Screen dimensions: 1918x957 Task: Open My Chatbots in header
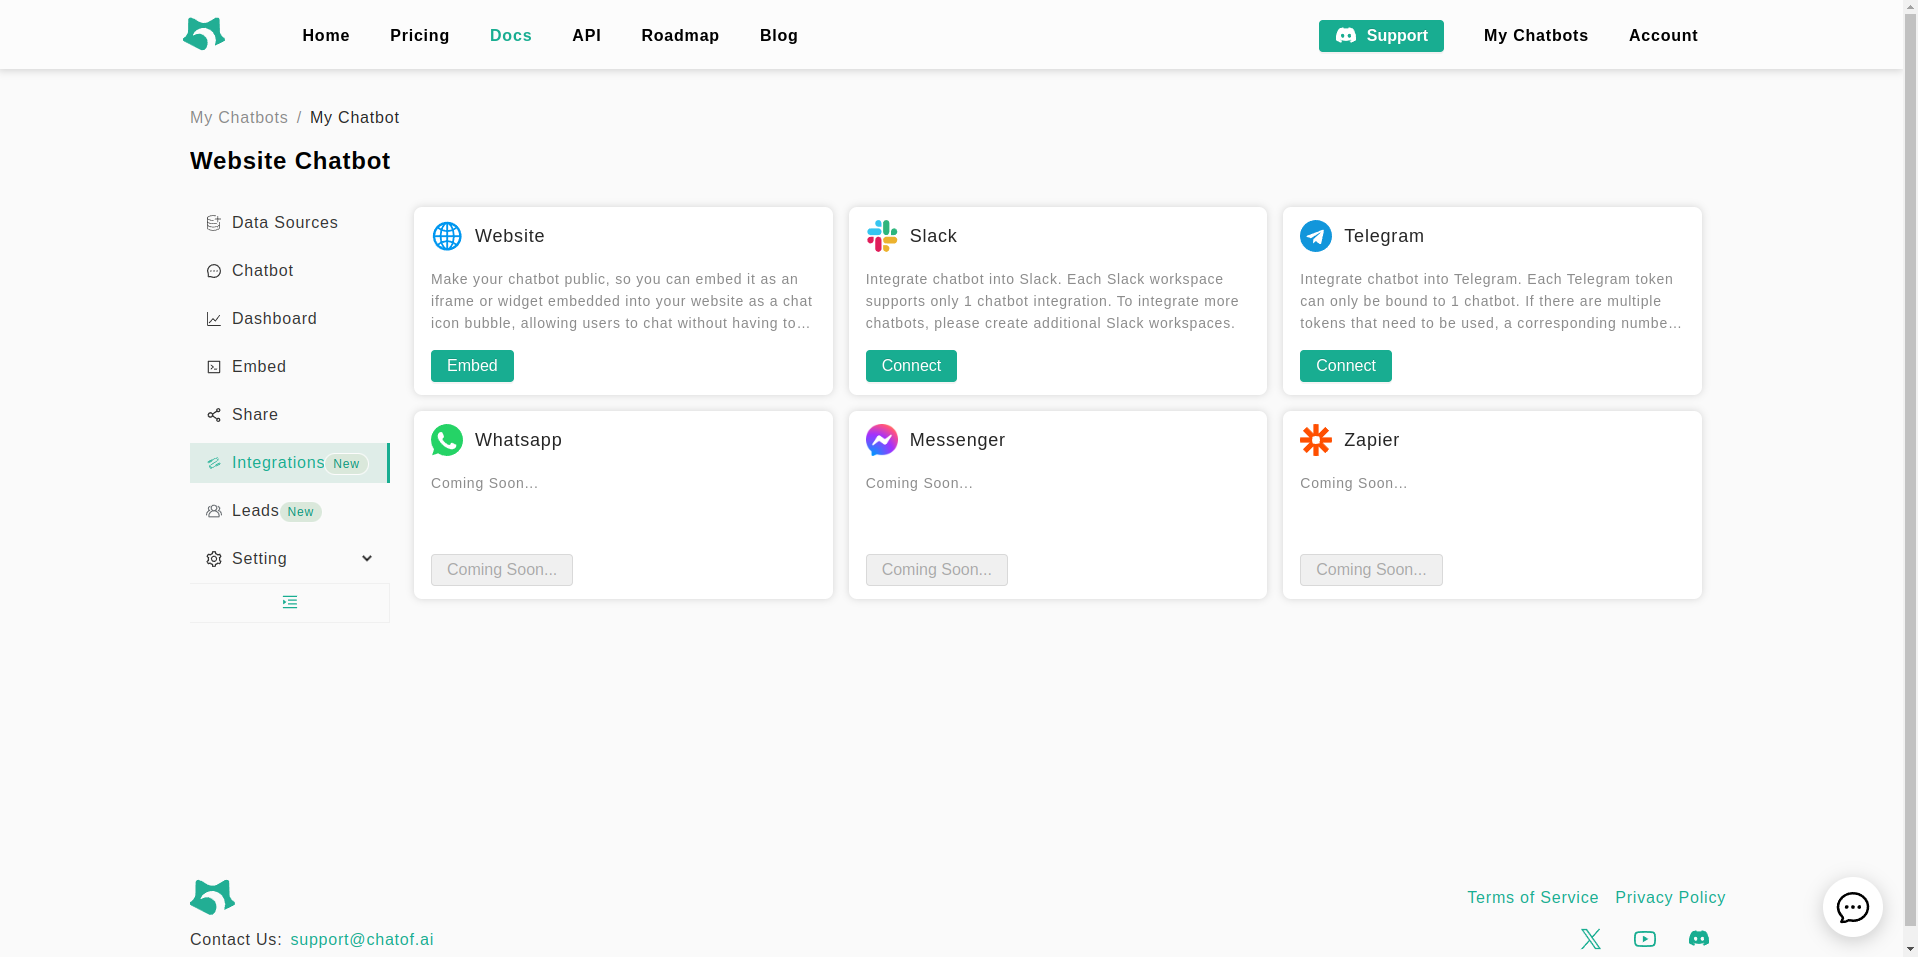click(1536, 36)
